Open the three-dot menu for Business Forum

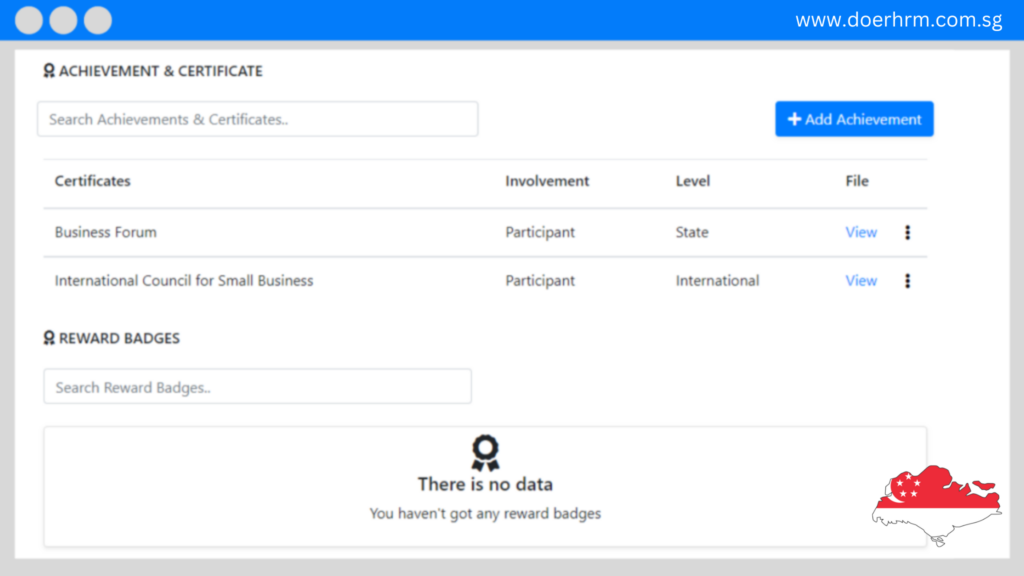[907, 232]
